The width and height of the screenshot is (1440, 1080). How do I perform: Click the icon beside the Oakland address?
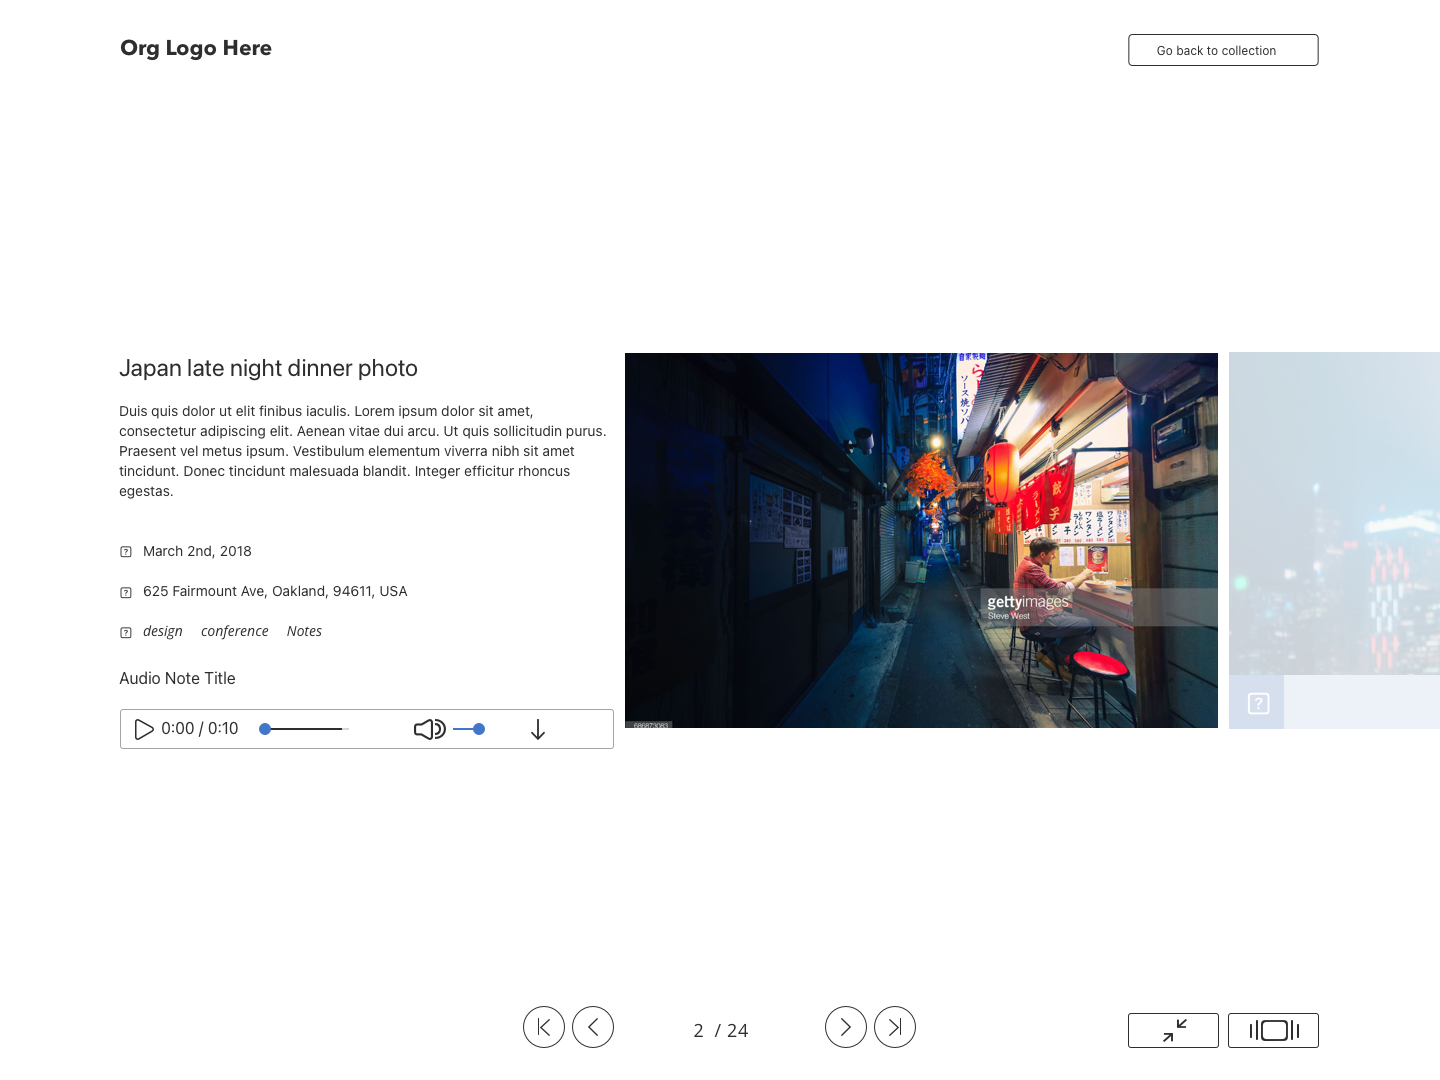click(x=126, y=592)
